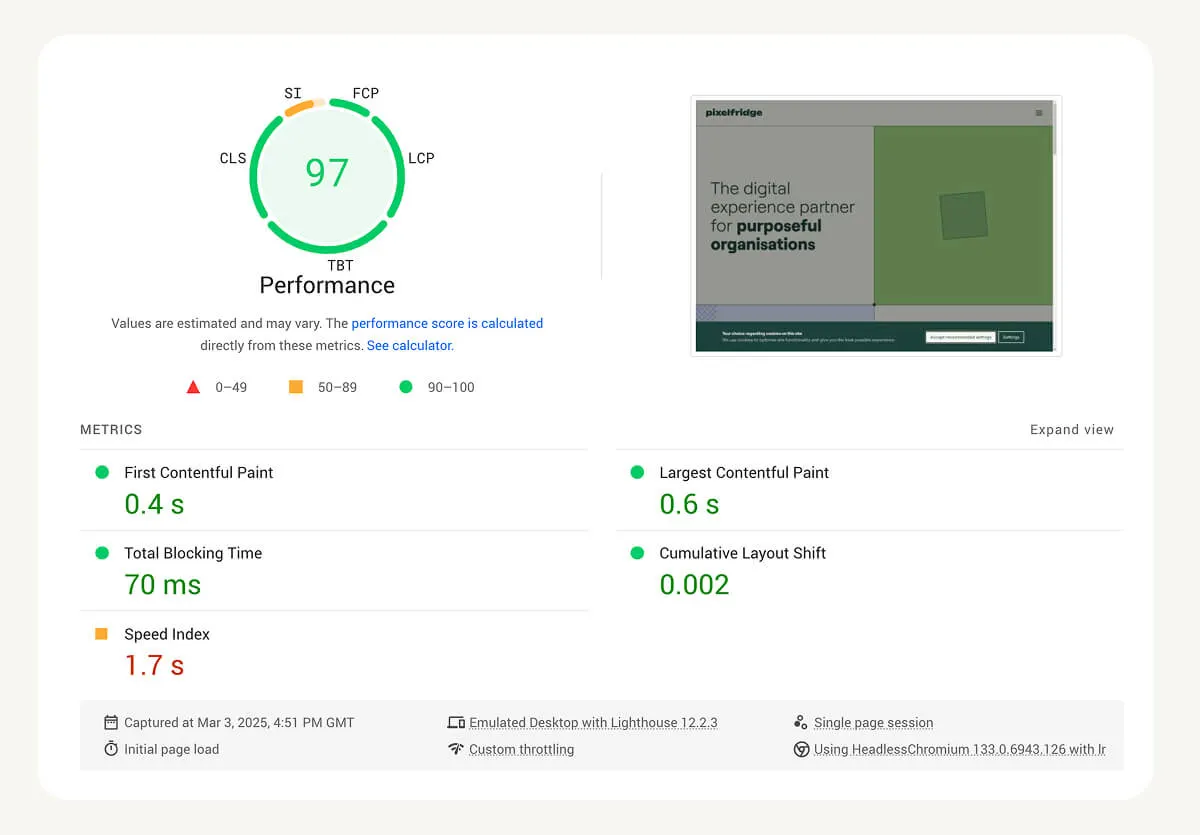Click the Total Blocking Time metric label
Viewport: 1200px width, 835px height.
pos(193,553)
